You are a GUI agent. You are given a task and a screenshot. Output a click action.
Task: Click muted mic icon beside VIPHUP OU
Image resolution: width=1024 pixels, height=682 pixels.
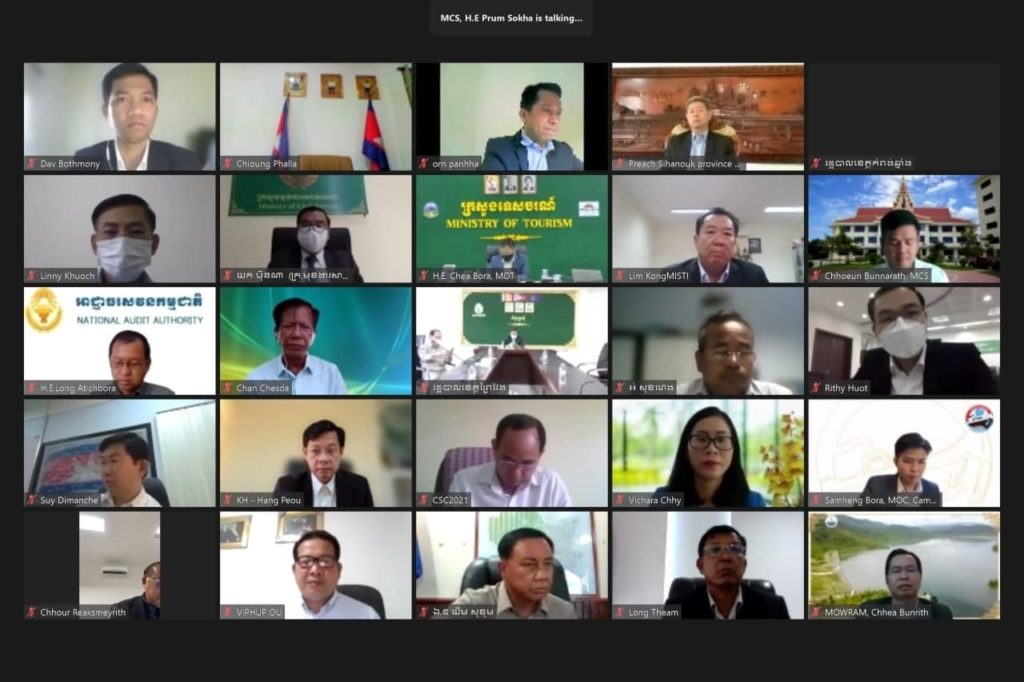click(x=227, y=613)
